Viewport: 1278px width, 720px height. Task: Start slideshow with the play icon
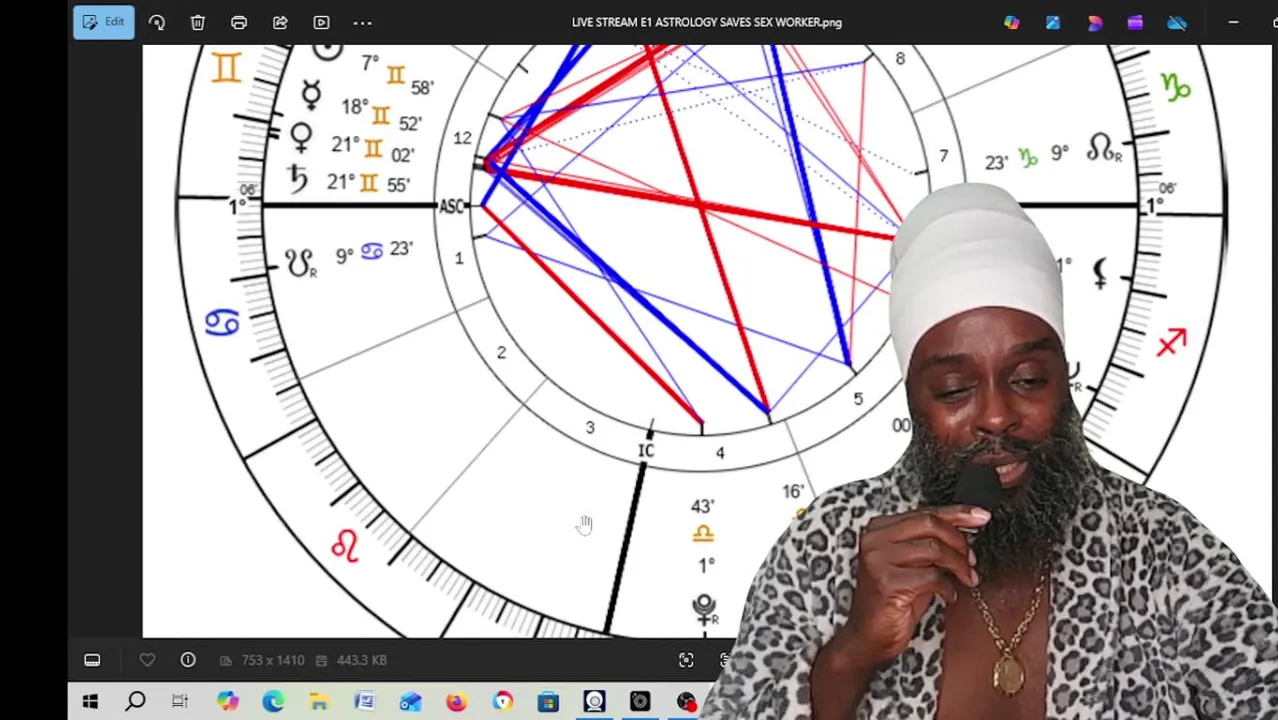coord(321,22)
